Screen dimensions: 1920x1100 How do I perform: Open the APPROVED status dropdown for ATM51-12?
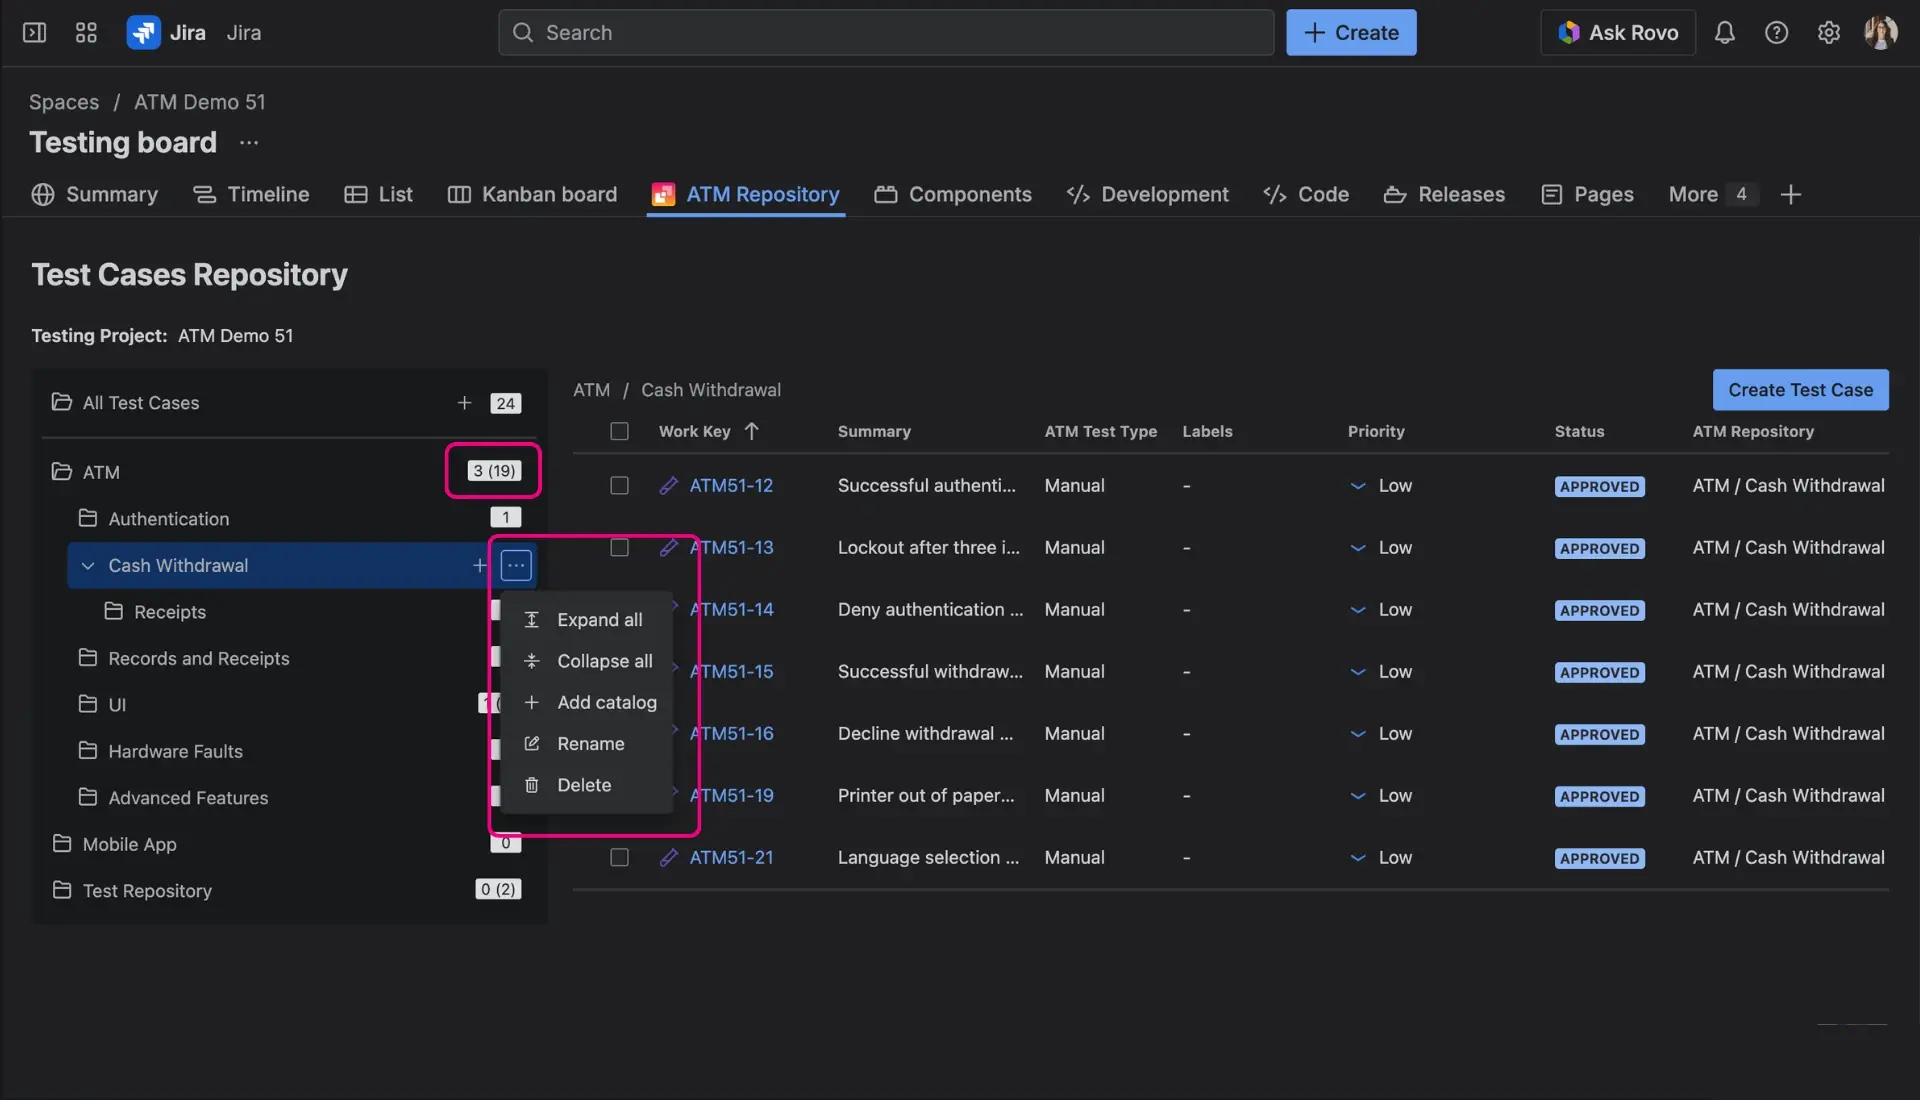[x=1599, y=487]
